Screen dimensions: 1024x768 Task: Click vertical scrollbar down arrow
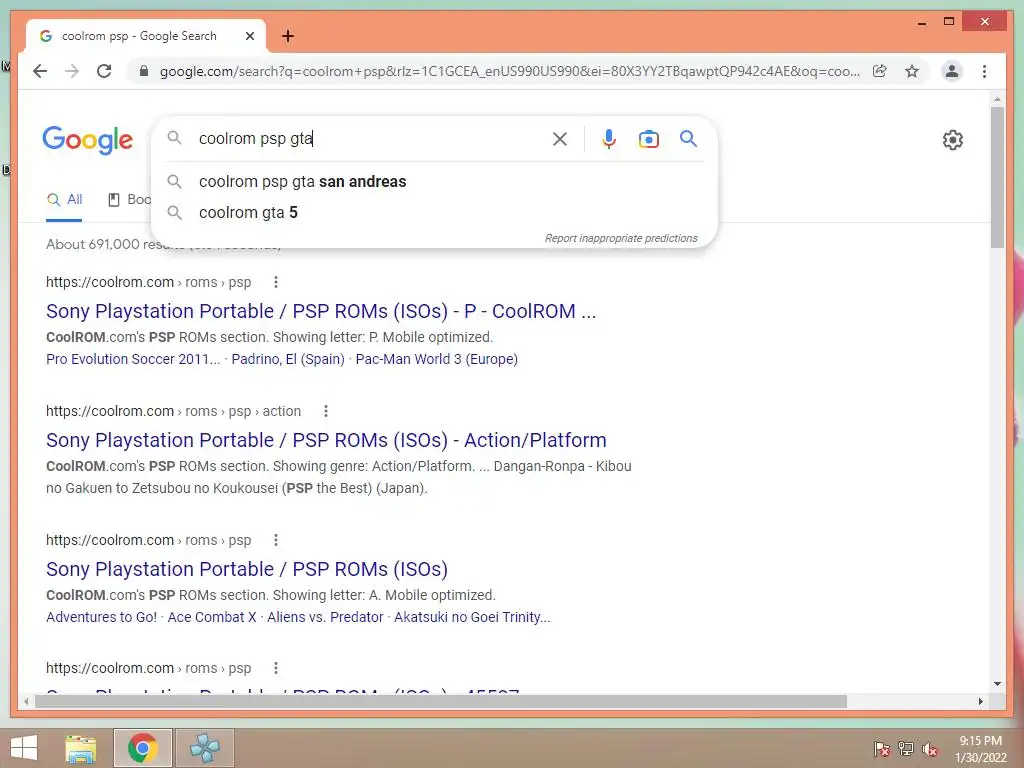(997, 684)
